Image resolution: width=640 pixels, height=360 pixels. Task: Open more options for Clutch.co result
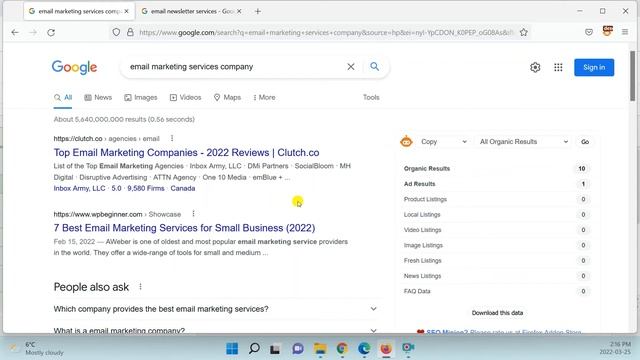172,138
